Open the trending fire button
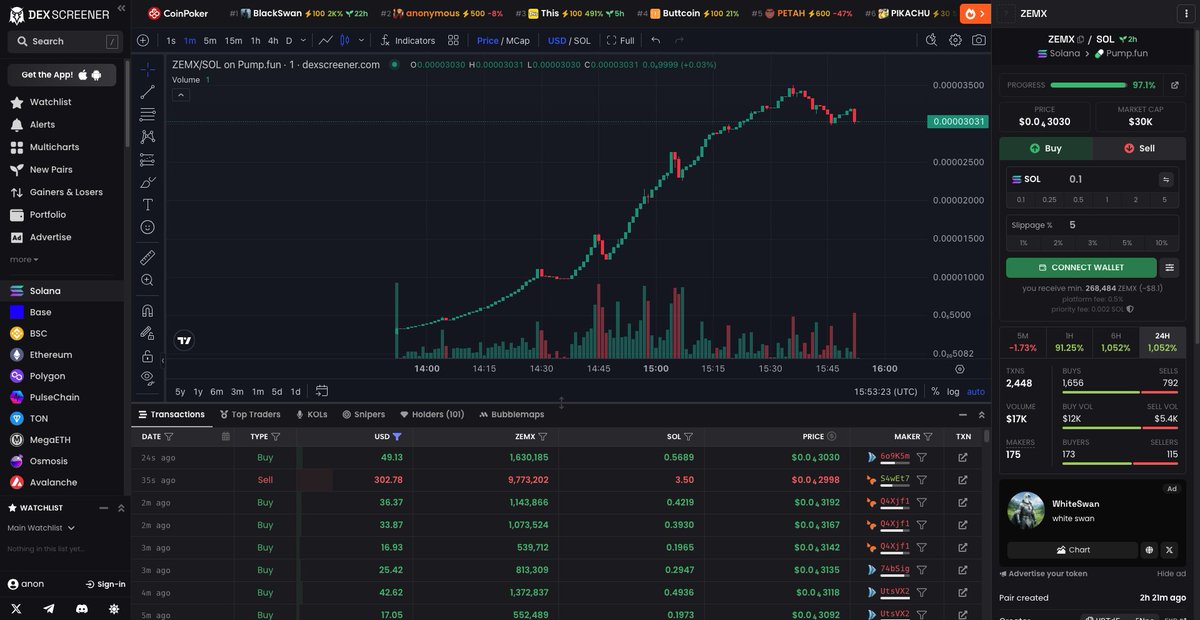This screenshot has height=620, width=1200. (x=974, y=13)
